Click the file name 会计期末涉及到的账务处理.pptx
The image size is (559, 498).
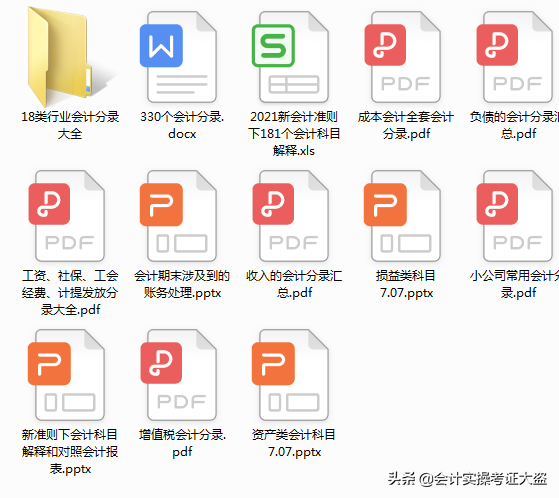pyautogui.click(x=182, y=284)
